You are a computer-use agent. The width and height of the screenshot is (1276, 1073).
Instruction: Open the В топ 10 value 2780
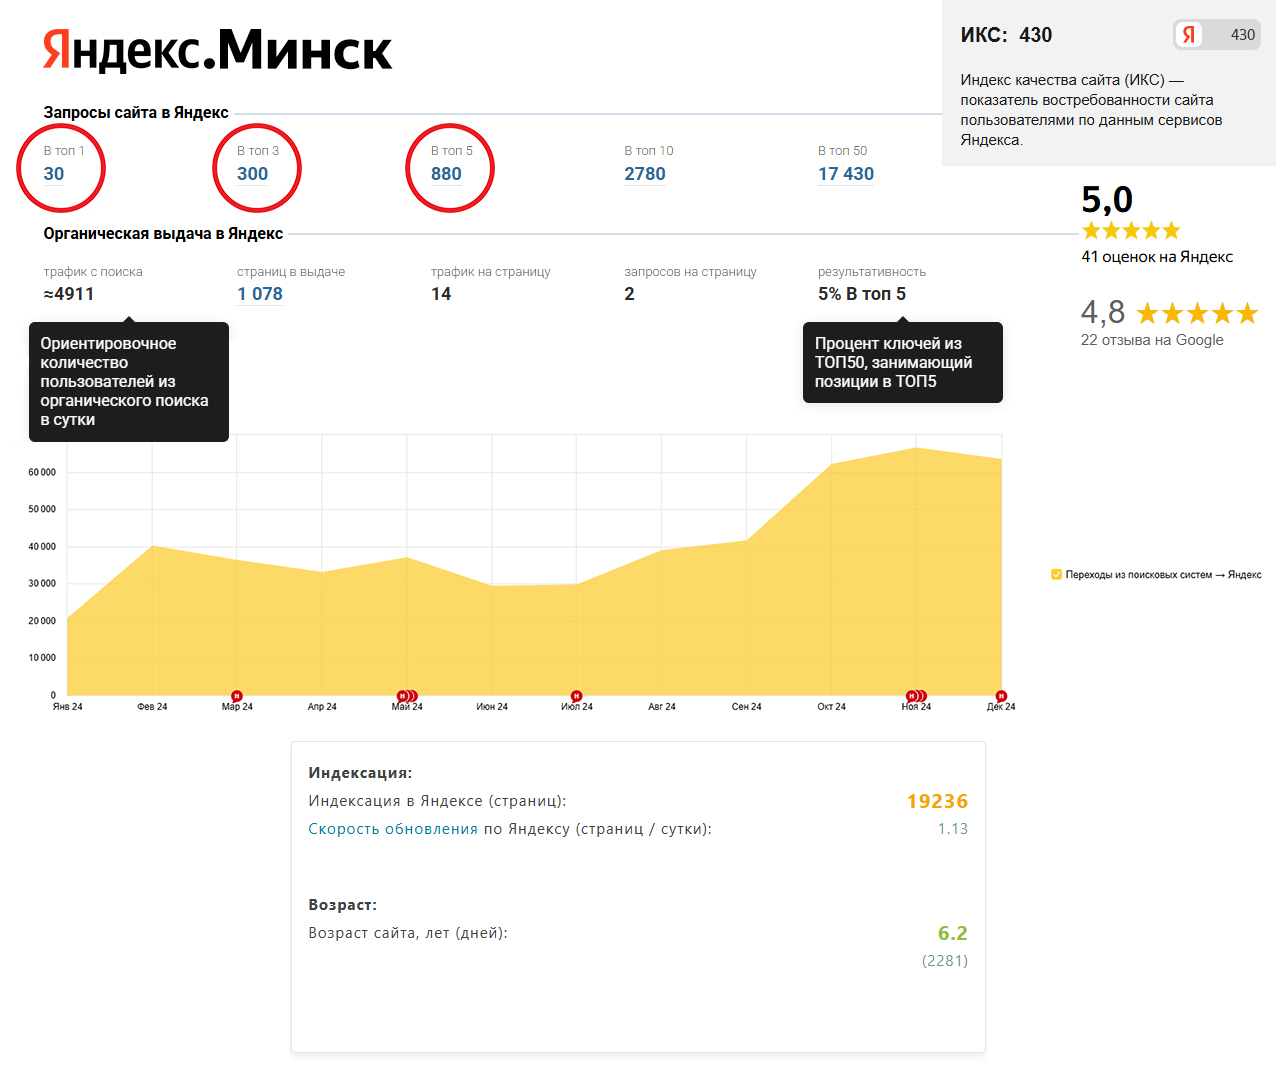[645, 174]
